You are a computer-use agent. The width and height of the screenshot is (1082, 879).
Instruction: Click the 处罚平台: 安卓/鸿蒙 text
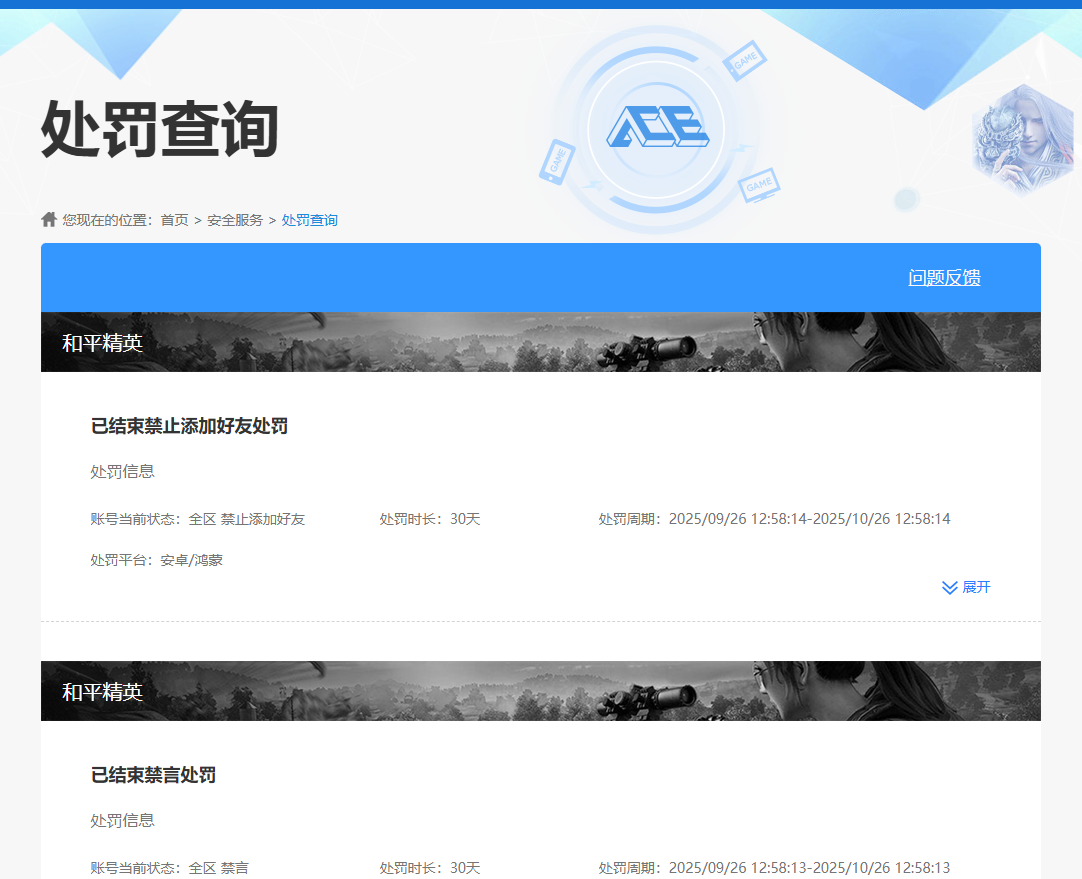click(156, 560)
